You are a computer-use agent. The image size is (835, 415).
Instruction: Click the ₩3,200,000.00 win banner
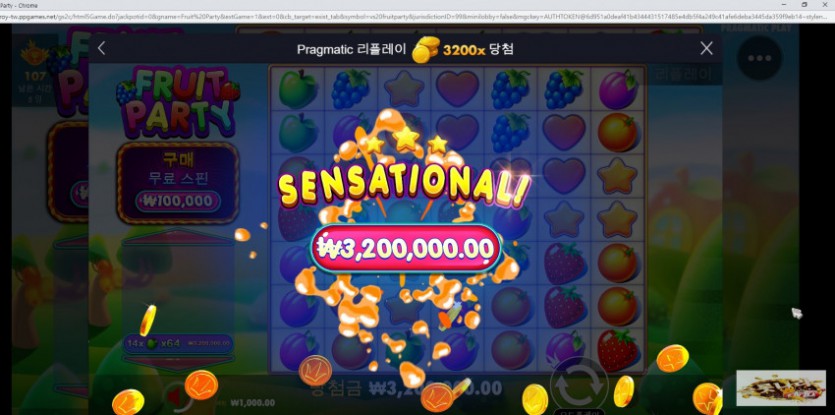(x=405, y=249)
